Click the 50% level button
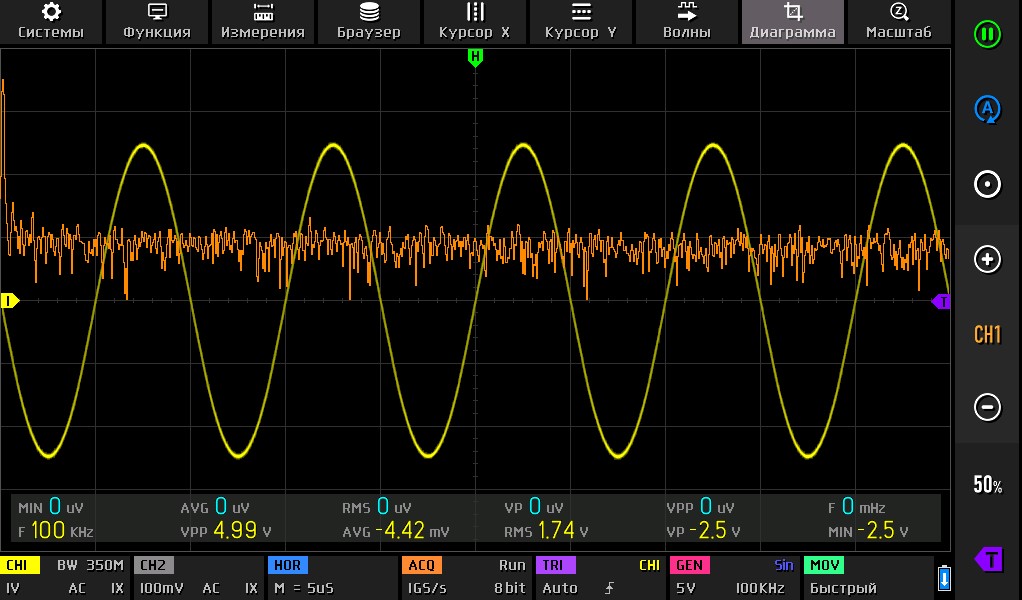This screenshot has width=1022, height=600. pyautogui.click(x=987, y=486)
